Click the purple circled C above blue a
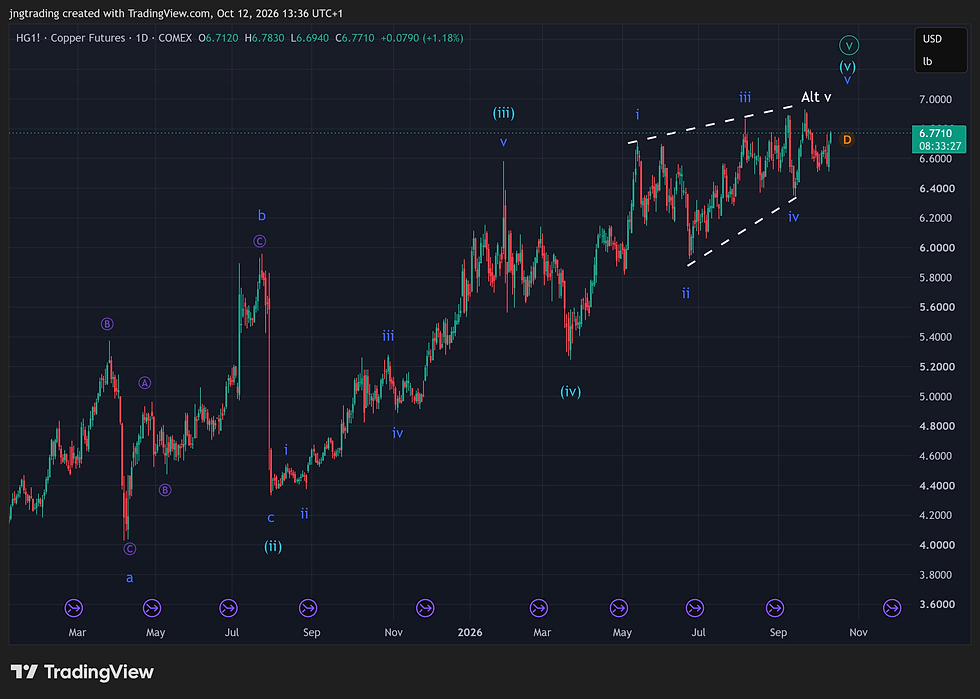The image size is (980, 699). coord(129,548)
